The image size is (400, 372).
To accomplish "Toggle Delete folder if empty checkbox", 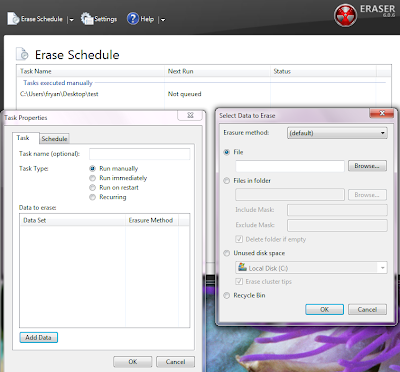I will click(x=239, y=239).
